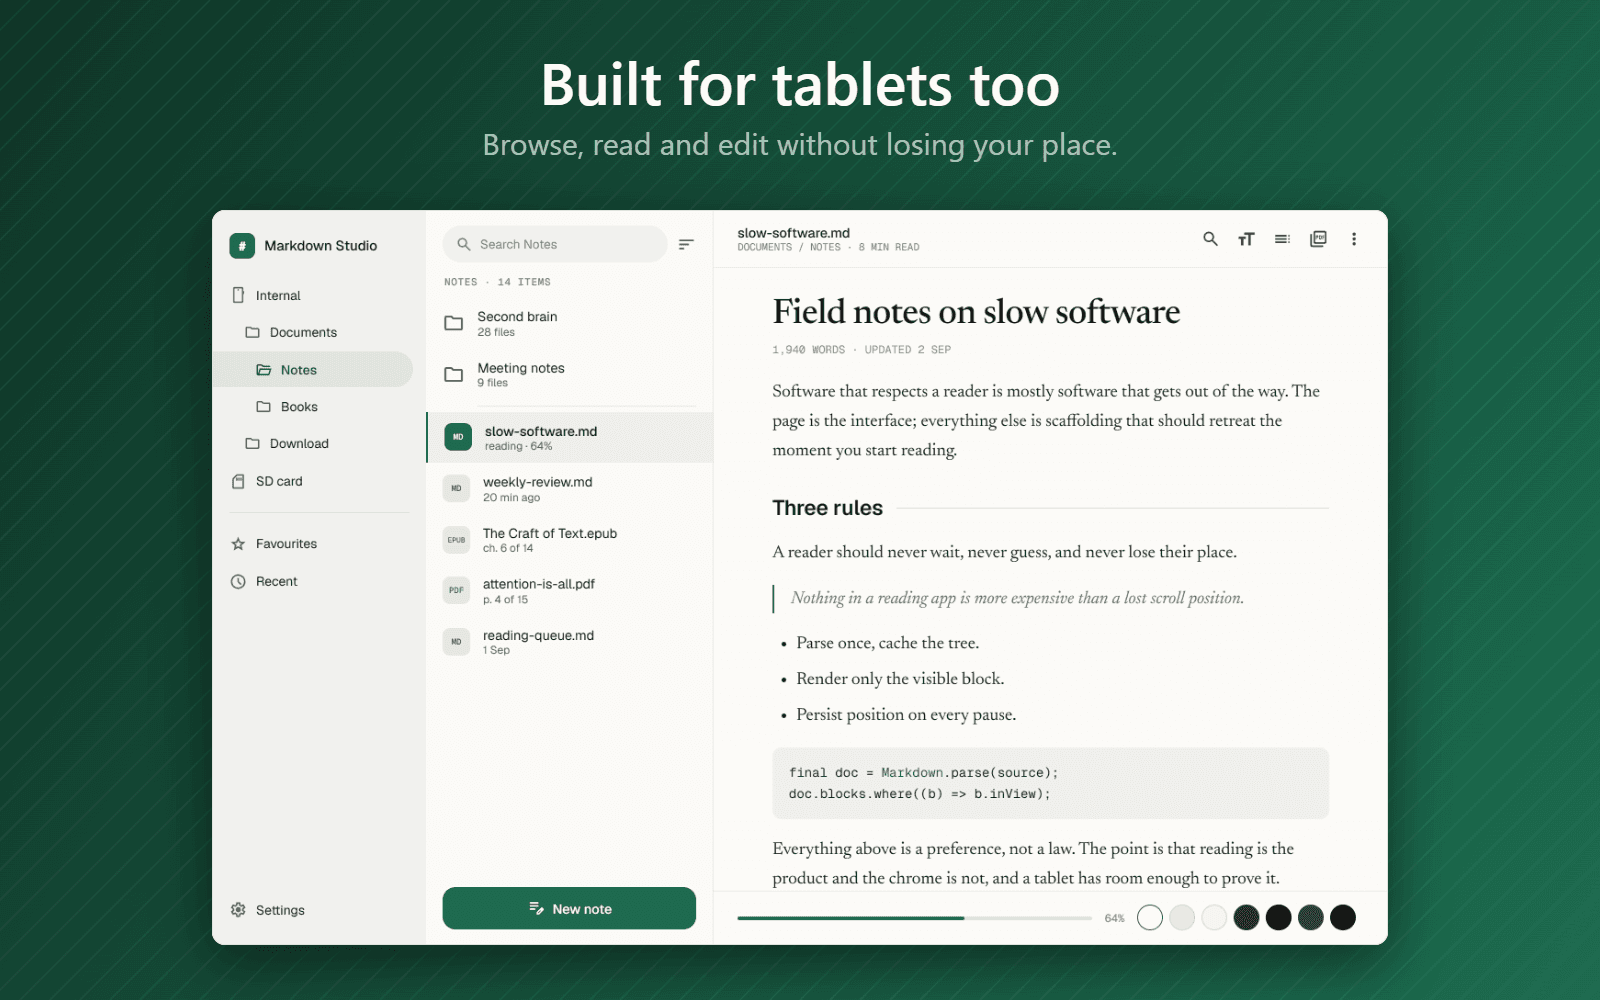Click the NOTES breadcrumb in header
This screenshot has width=1600, height=1000.
(825, 247)
